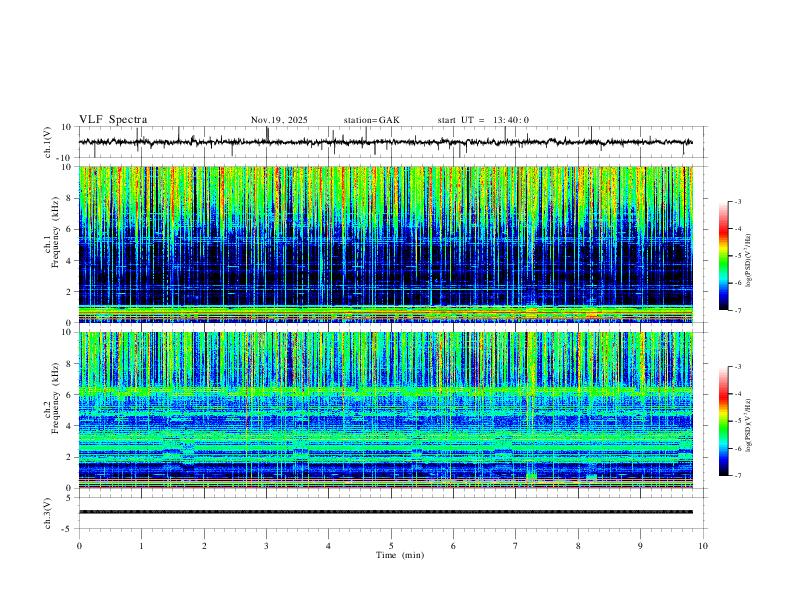The height and width of the screenshot is (612, 792).
Task: Click time-axis tick label "4"
Action: [328, 546]
